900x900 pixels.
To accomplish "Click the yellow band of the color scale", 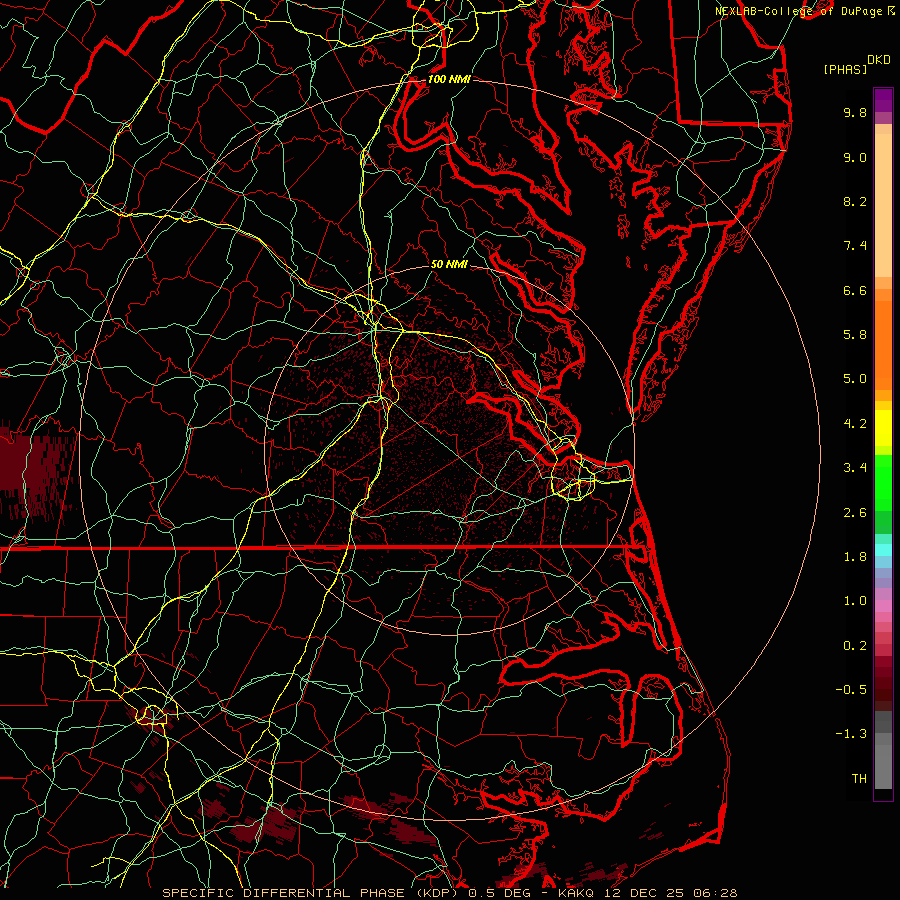I will point(883,428).
